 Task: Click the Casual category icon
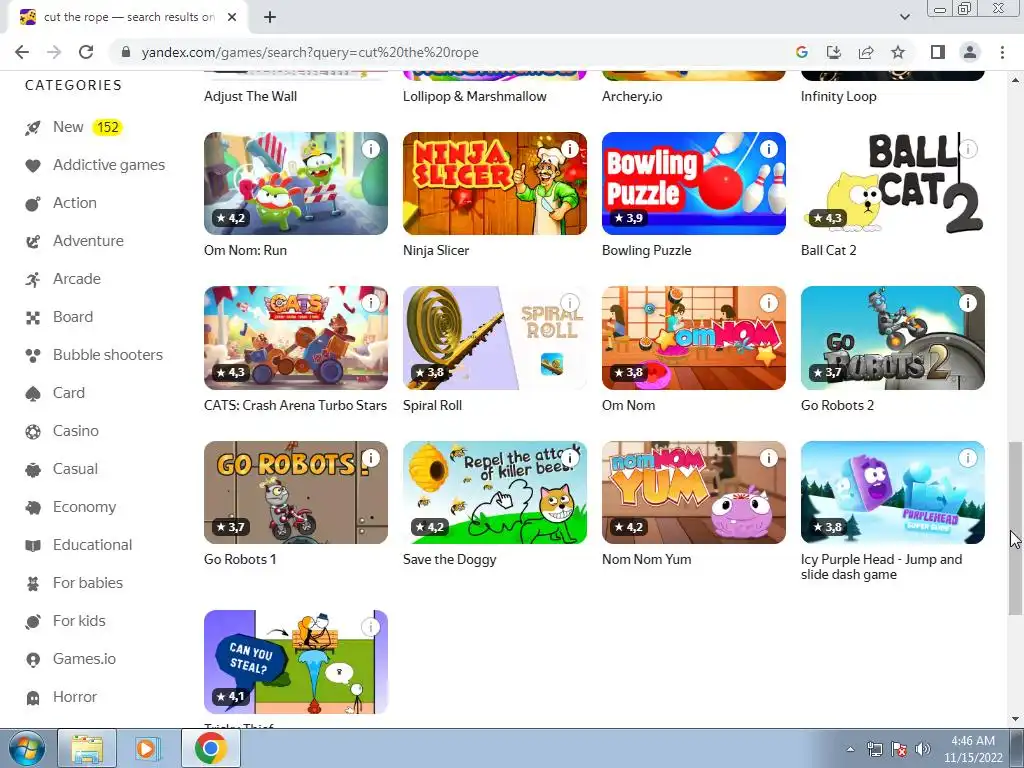click(x=33, y=469)
